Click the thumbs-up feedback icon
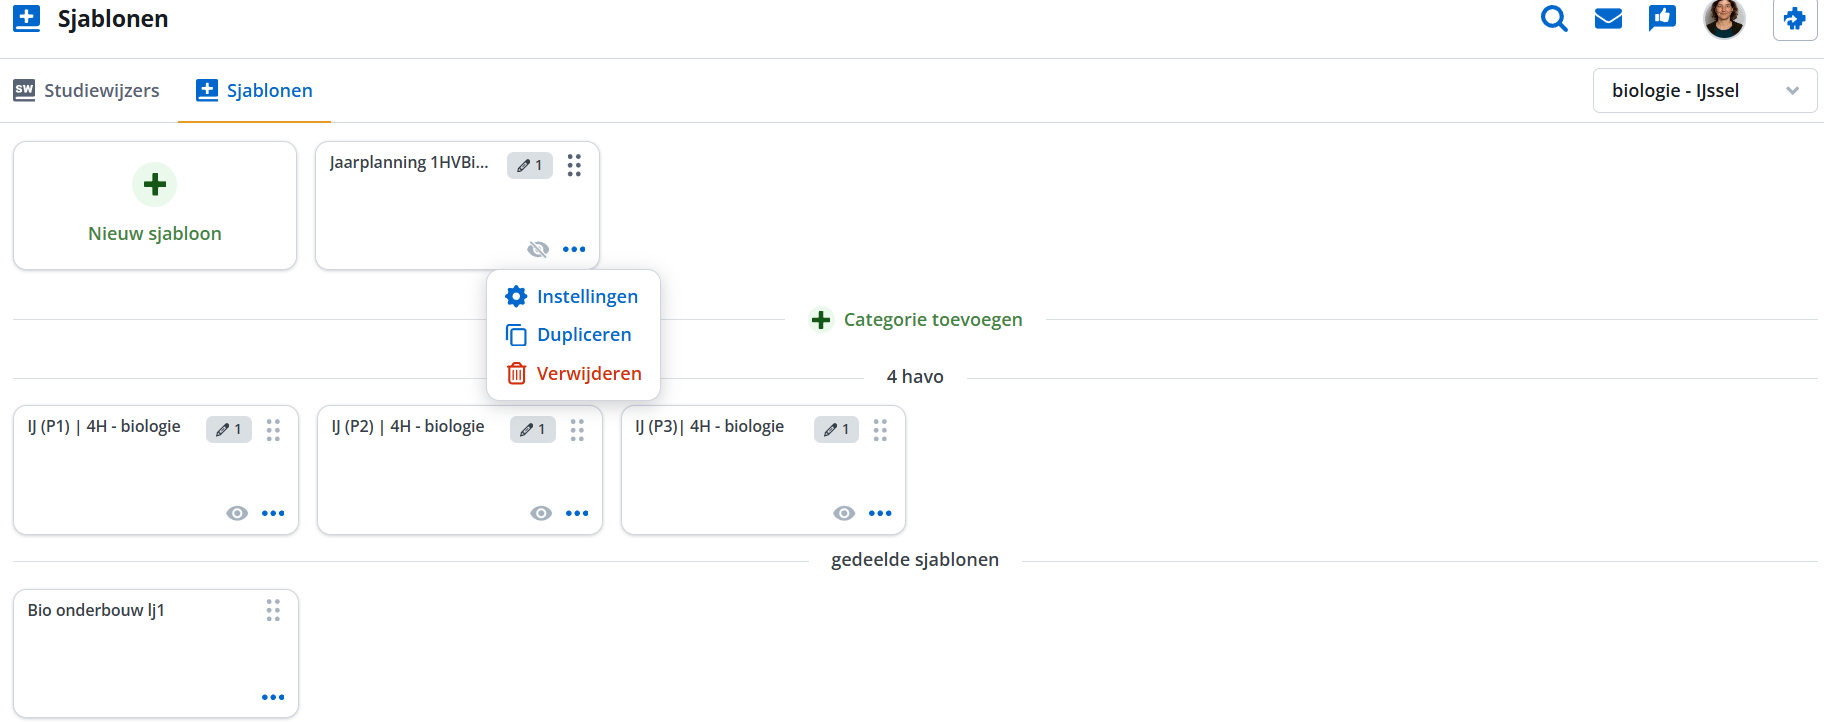Viewport: 1824px width, 722px height. click(x=1662, y=18)
